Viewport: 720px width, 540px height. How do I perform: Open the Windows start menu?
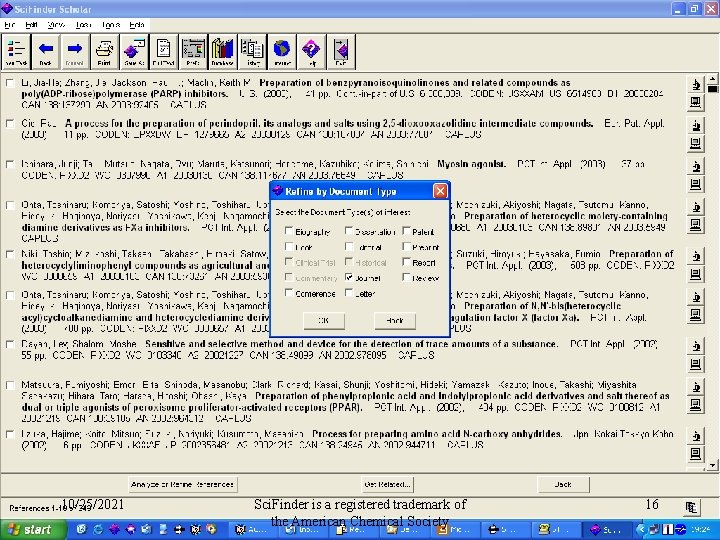[x=32, y=529]
